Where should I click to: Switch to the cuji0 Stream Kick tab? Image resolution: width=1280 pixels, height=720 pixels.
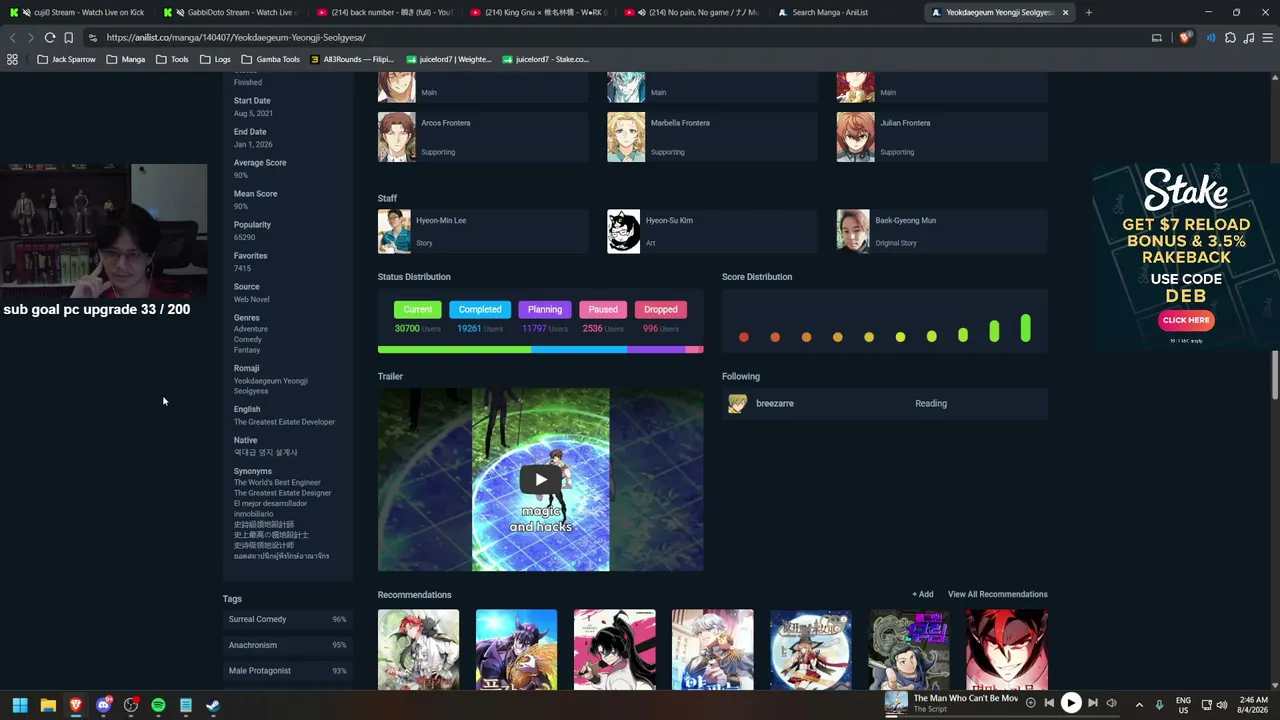point(77,13)
